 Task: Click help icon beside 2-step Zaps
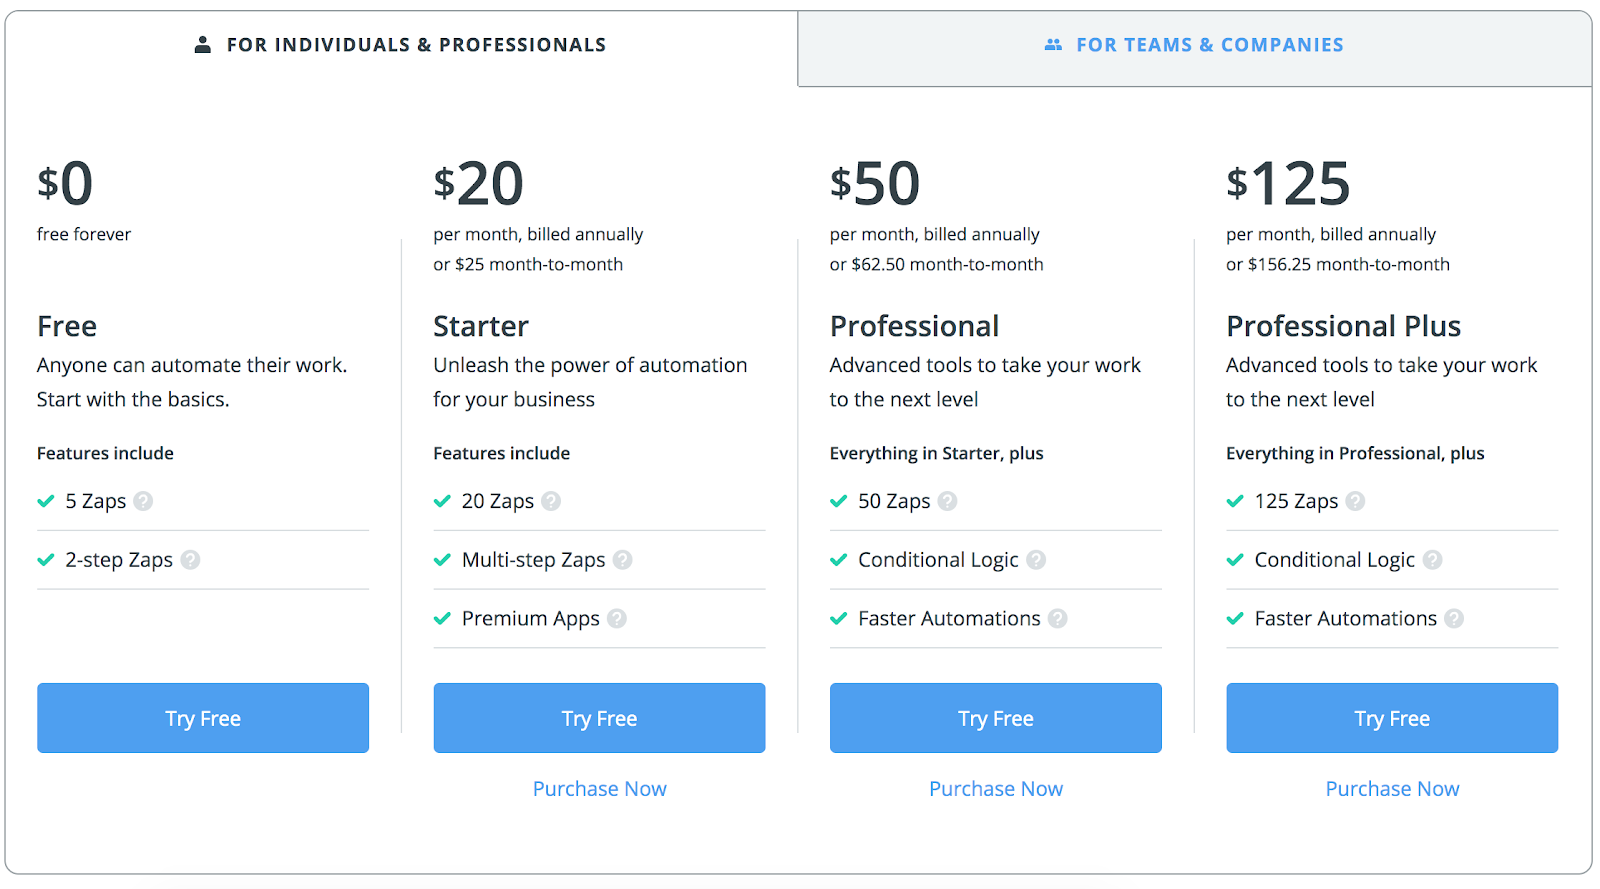(190, 560)
